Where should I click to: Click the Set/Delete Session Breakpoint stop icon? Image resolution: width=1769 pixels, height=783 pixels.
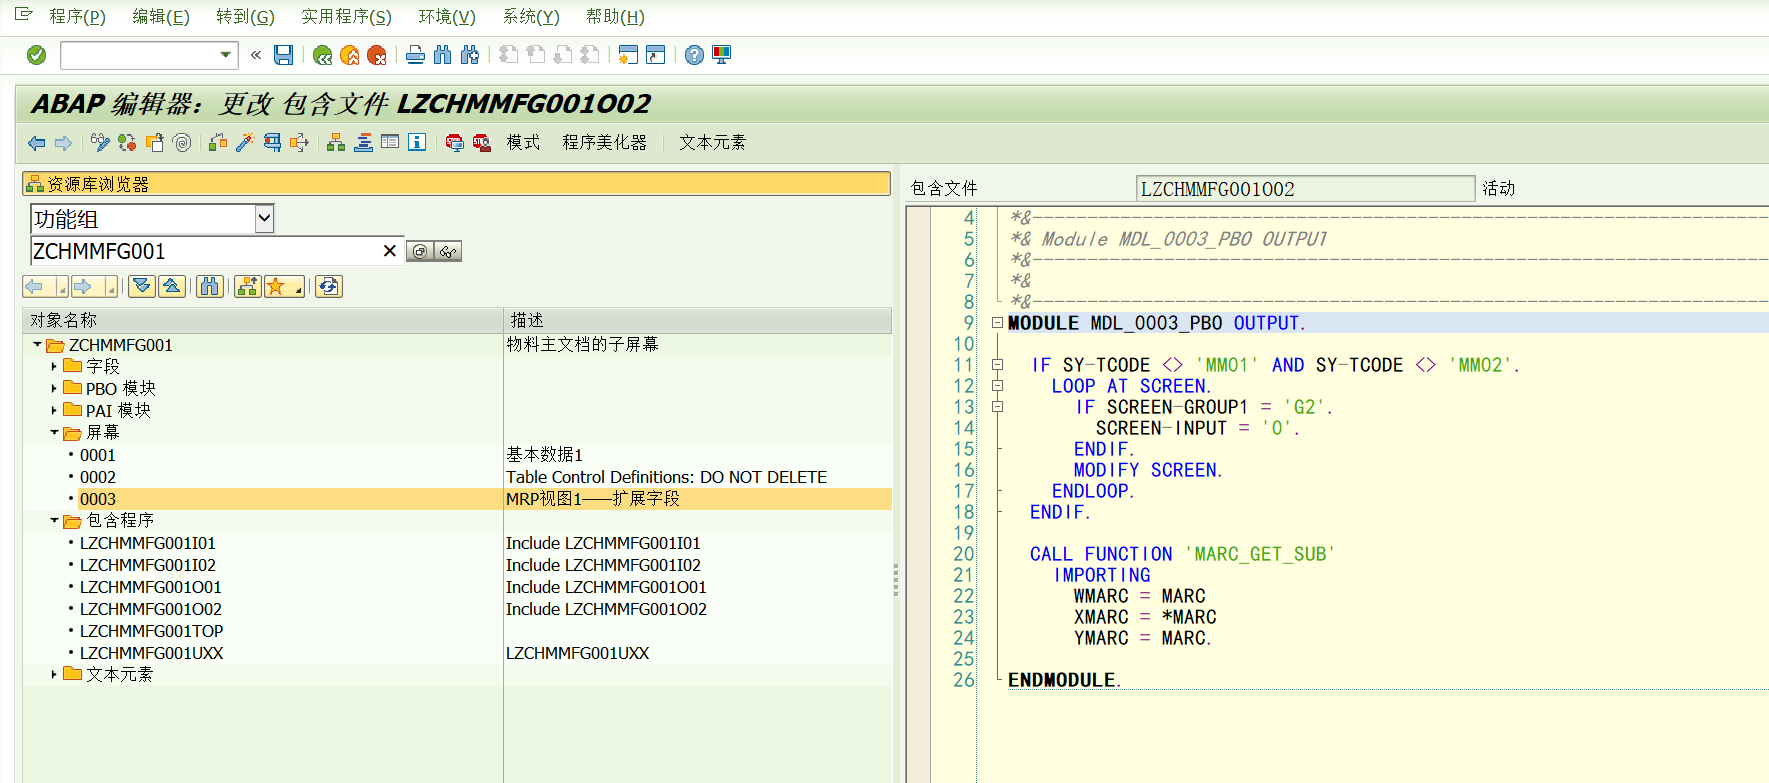tap(454, 143)
